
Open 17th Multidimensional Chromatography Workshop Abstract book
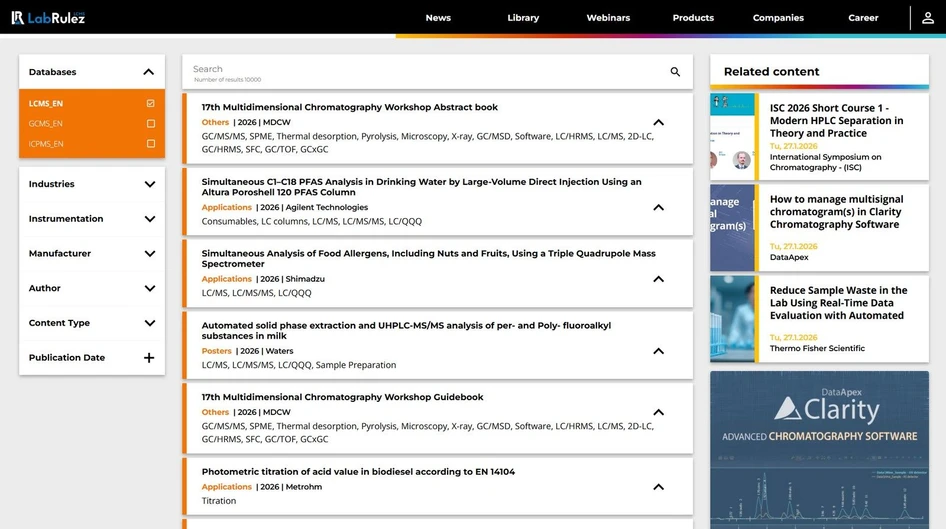pyautogui.click(x=349, y=107)
